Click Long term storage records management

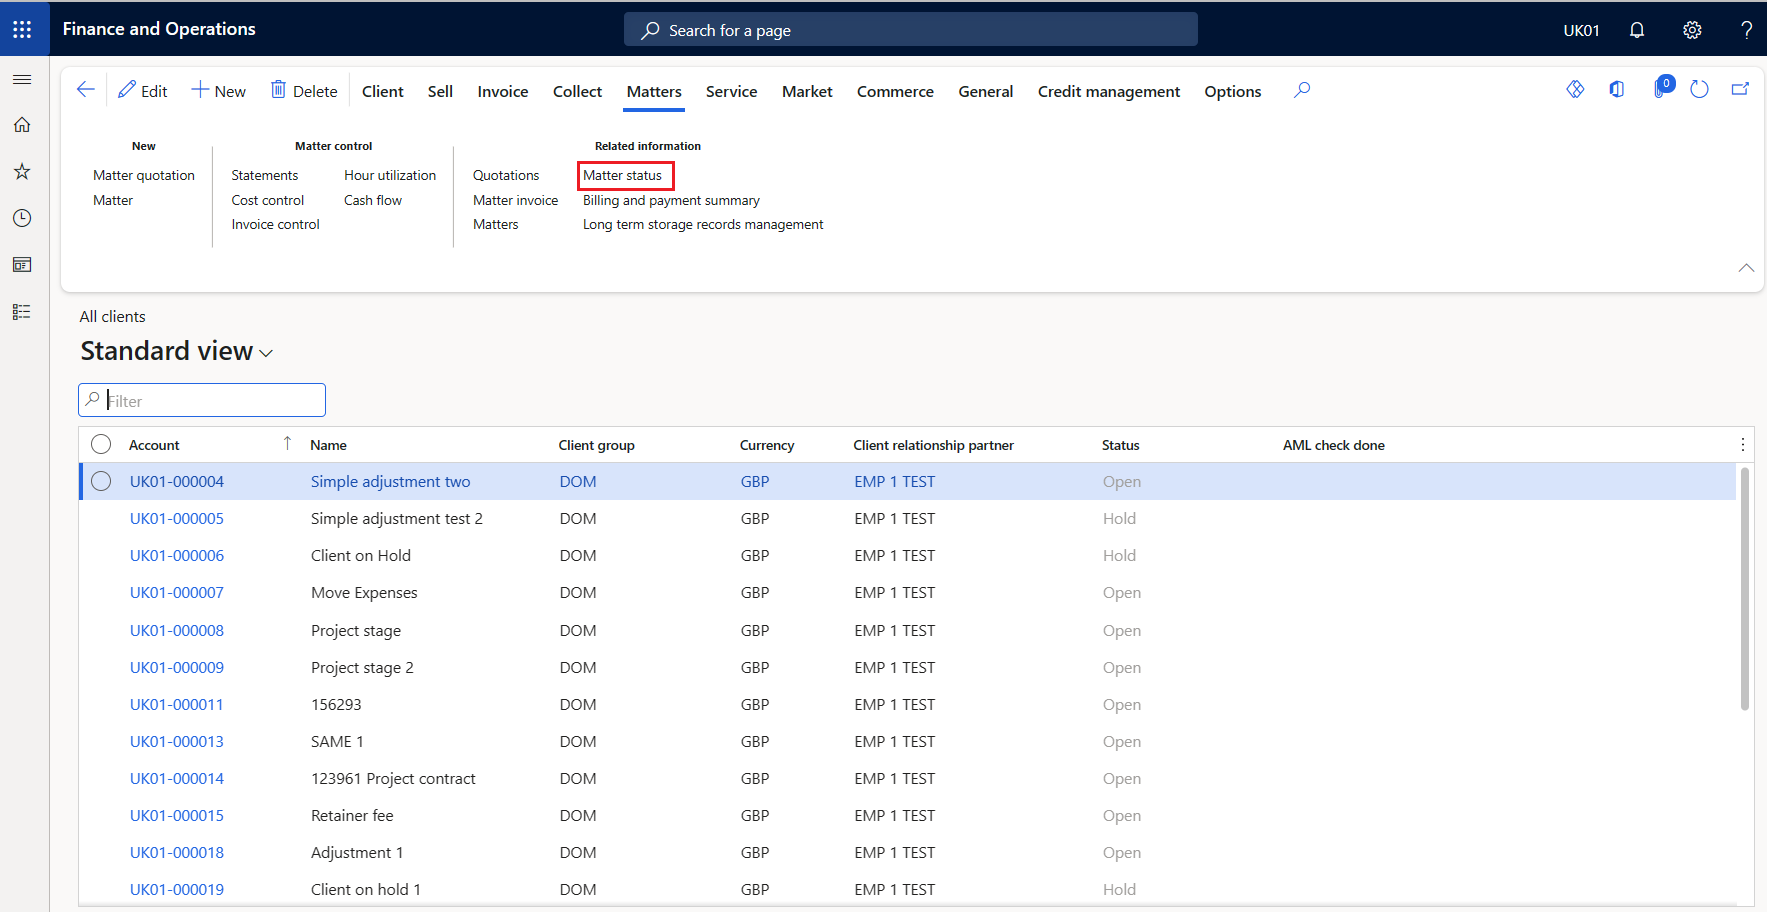703,224
